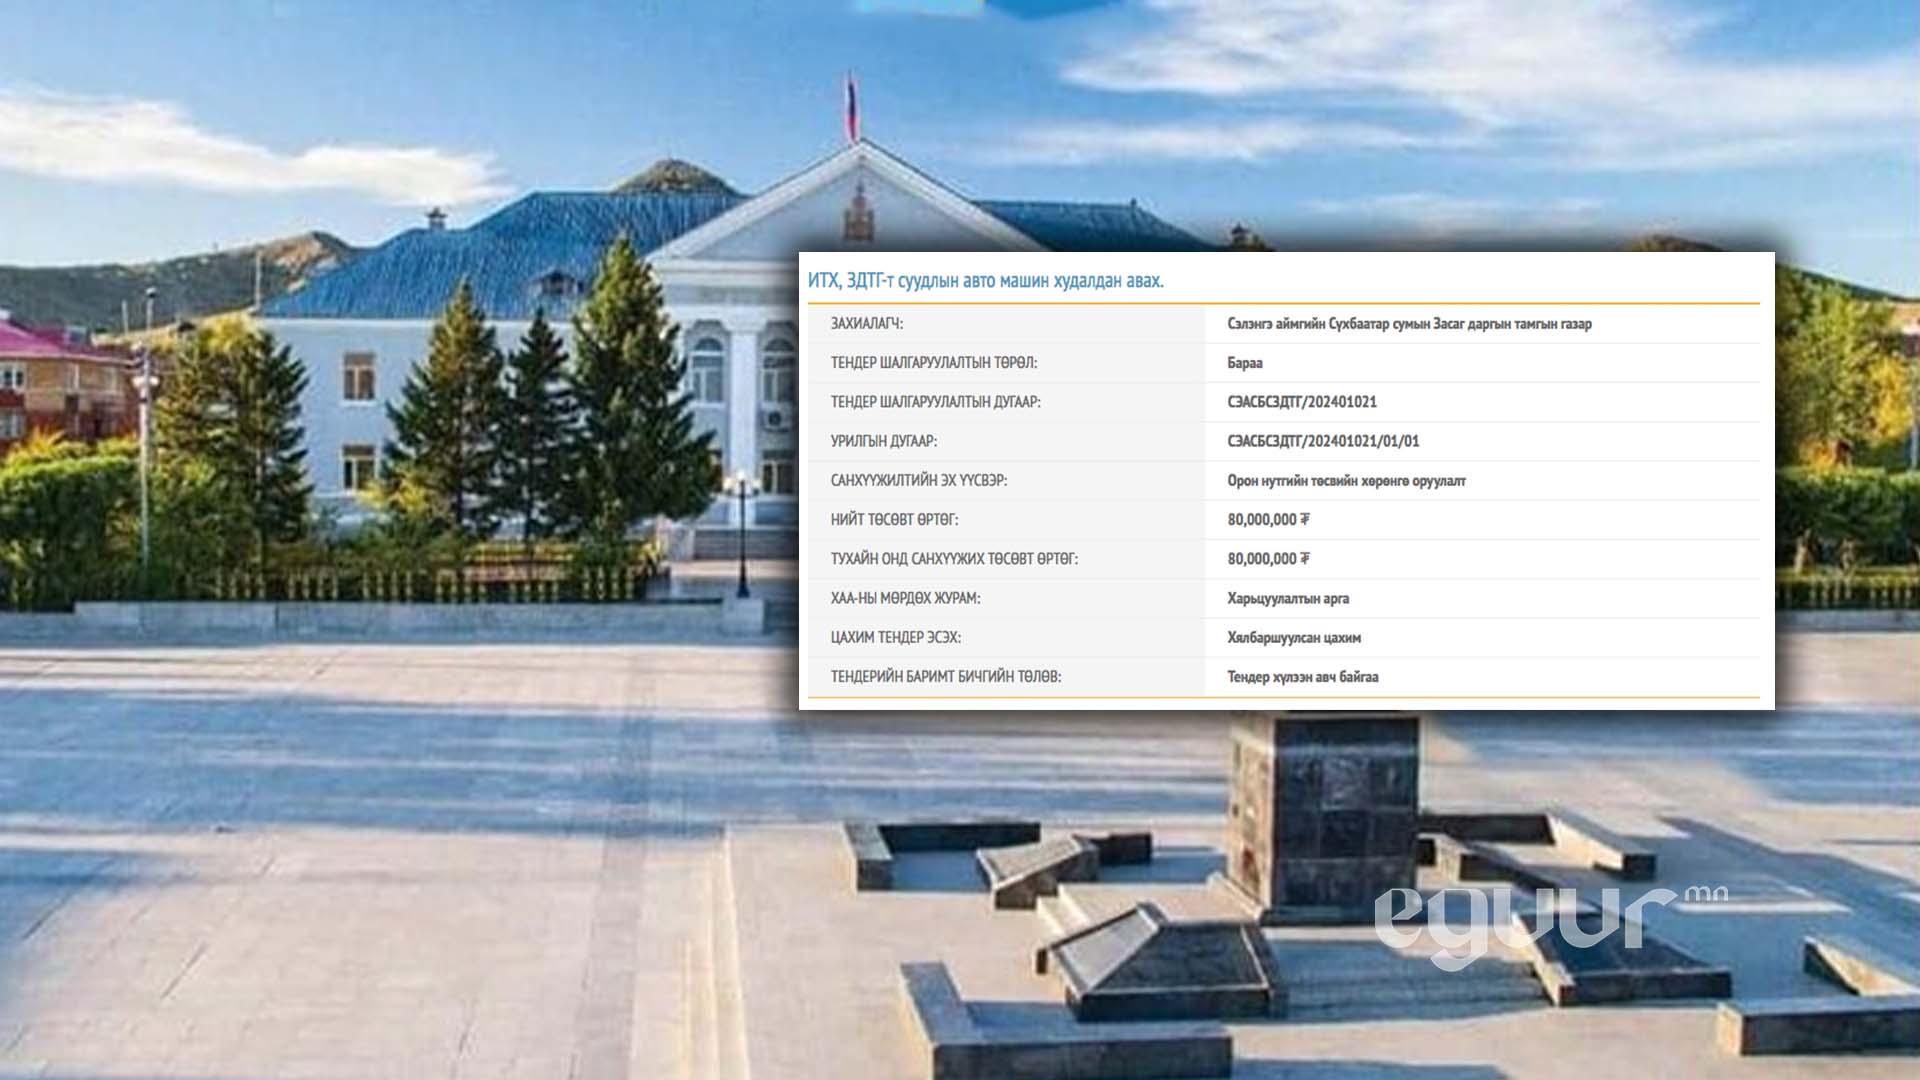1920x1080 pixels.
Task: Click the ЗАХИАЛАГЧ row label
Action: point(866,324)
